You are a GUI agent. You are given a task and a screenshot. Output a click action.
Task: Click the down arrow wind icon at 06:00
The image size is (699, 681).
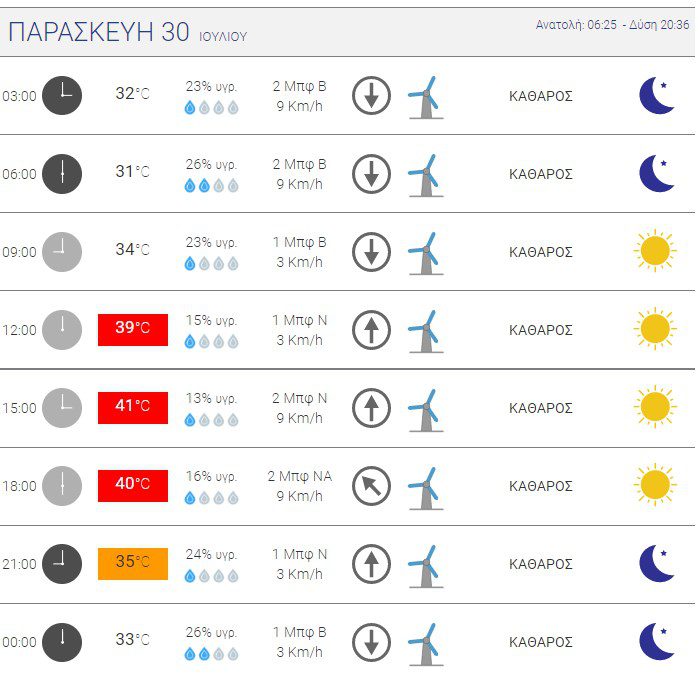point(371,174)
